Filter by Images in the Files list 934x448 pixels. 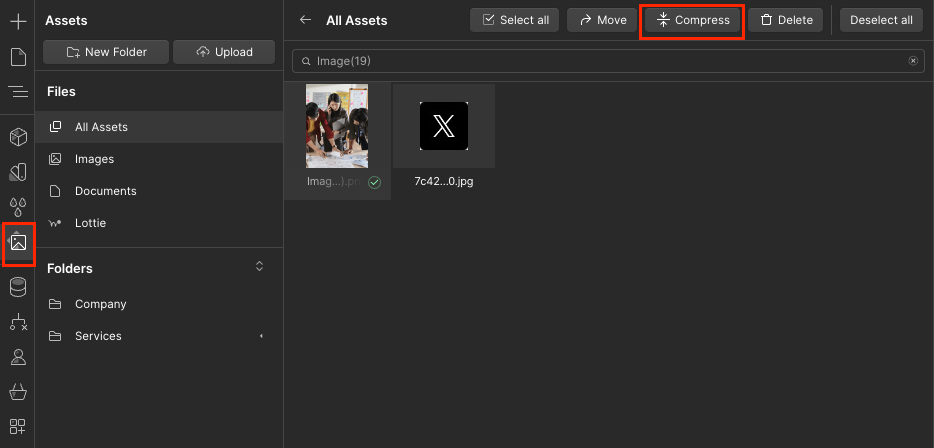pyautogui.click(x=159, y=159)
